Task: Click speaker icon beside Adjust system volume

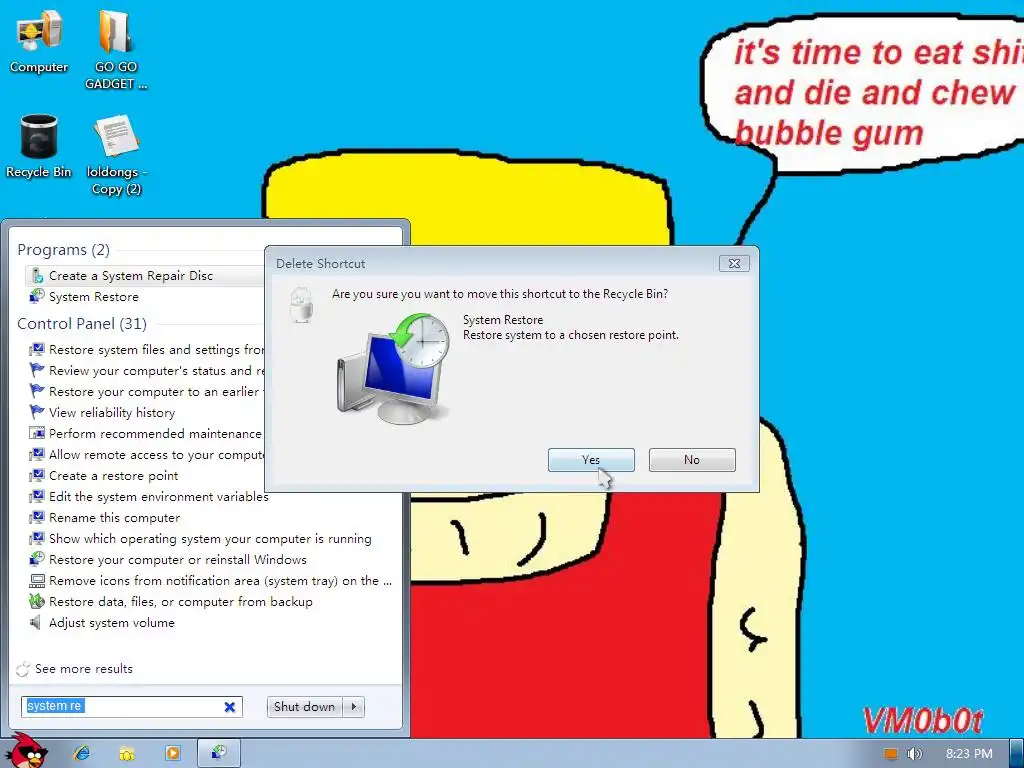Action: [x=36, y=622]
